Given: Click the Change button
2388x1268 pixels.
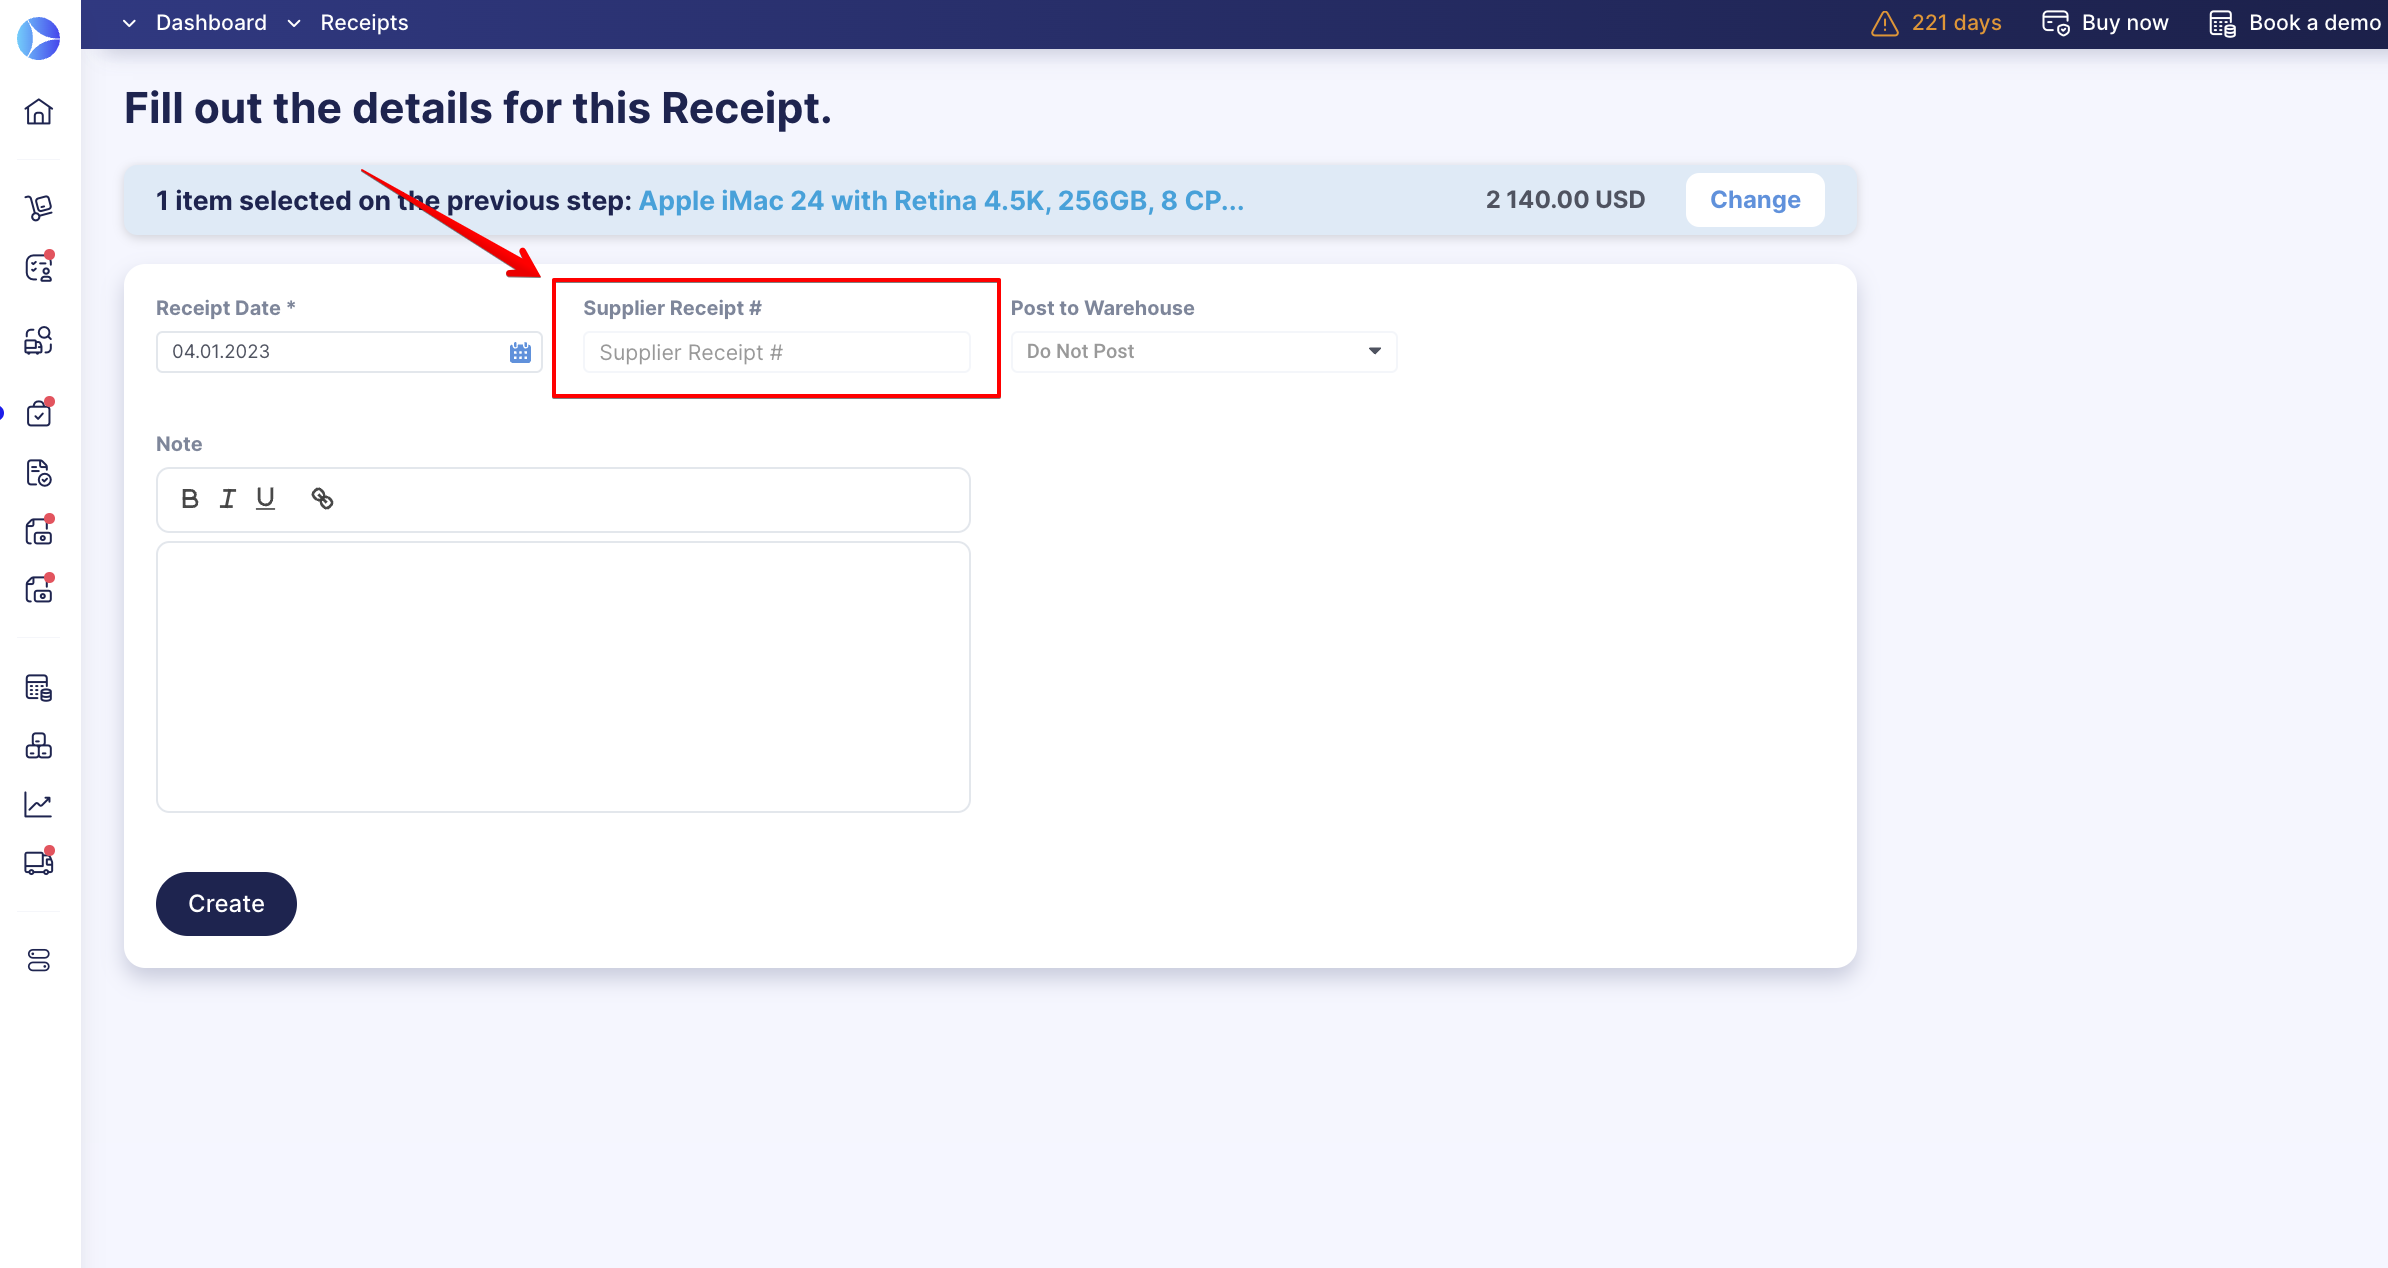Looking at the screenshot, I should tap(1755, 200).
